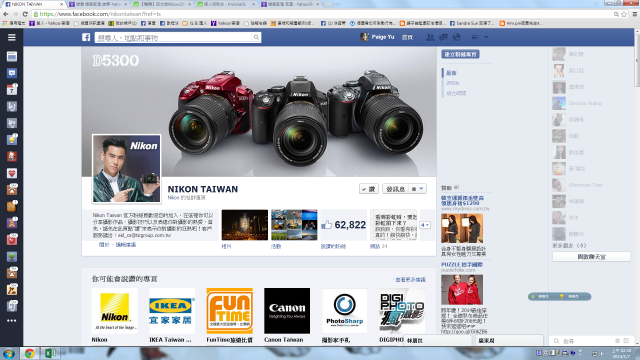The height and width of the screenshot is (360, 640).
Task: Click the thumbs-up icon beside 62,822
Action: [x=327, y=224]
